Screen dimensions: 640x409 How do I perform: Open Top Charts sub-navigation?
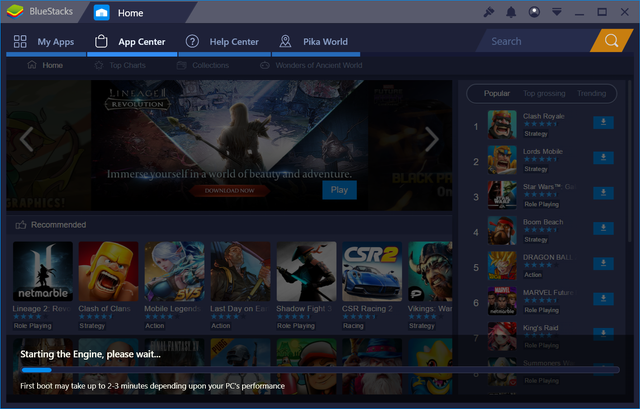[120, 65]
